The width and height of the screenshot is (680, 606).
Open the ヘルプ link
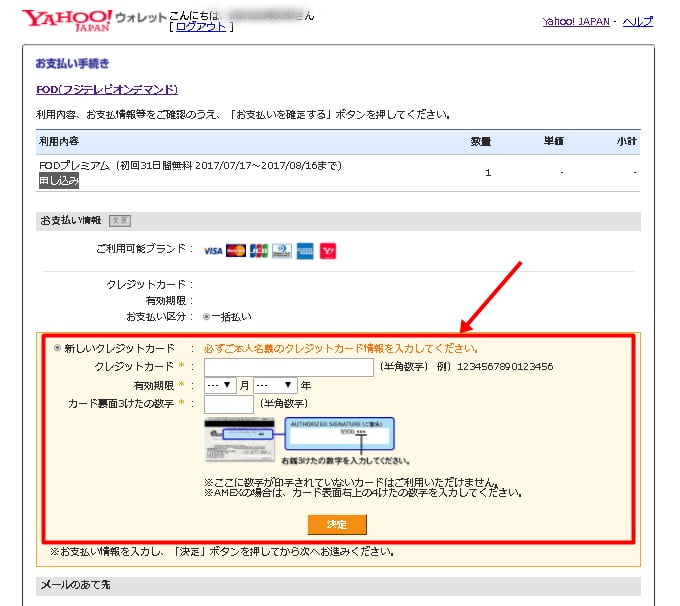tap(638, 22)
